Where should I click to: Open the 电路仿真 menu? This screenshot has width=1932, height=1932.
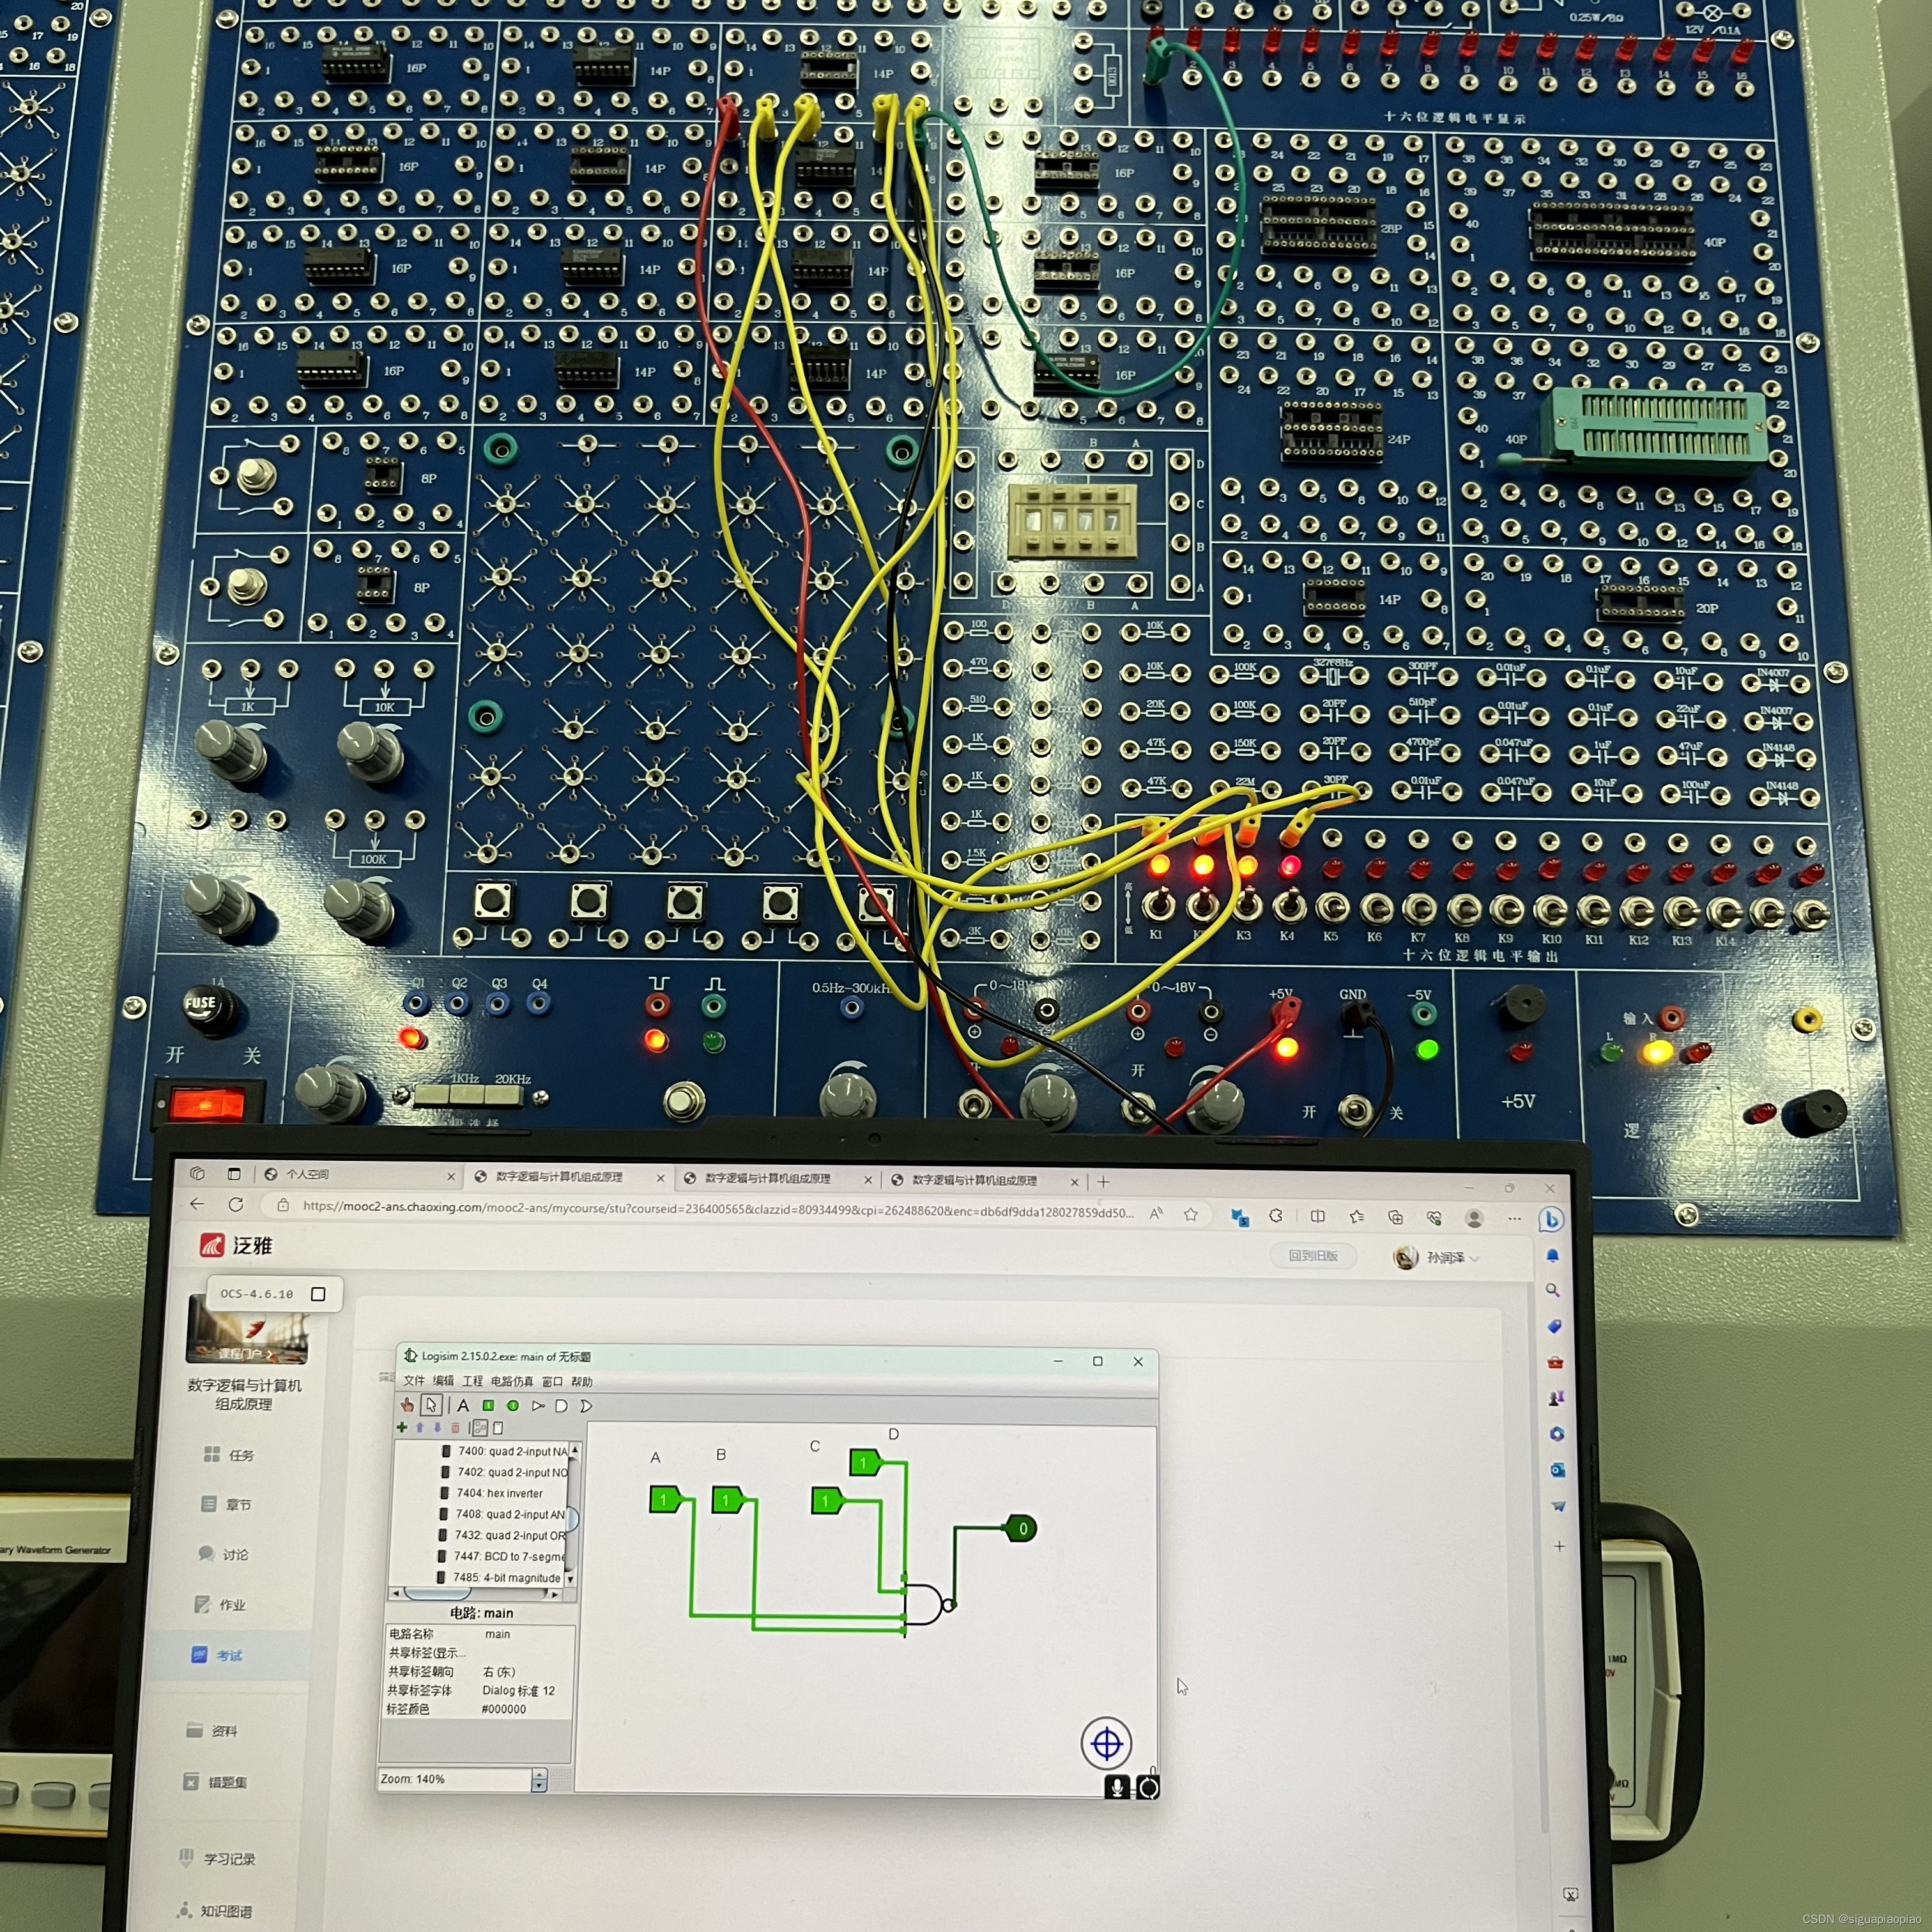click(511, 1381)
